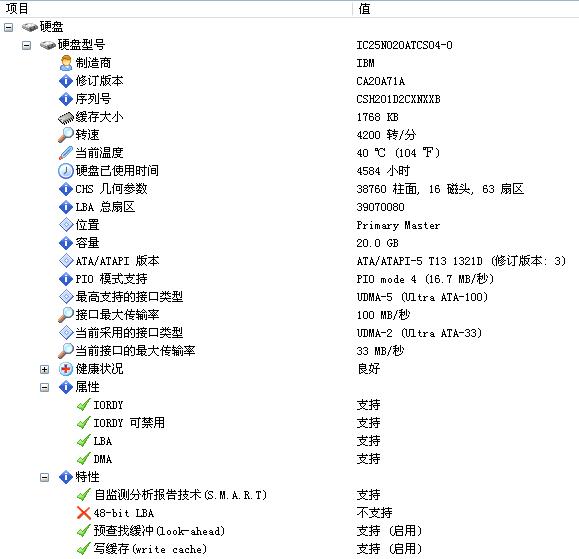The image size is (579, 559).
Task: Click the 健康状况 red cross icon
Action: 66,369
